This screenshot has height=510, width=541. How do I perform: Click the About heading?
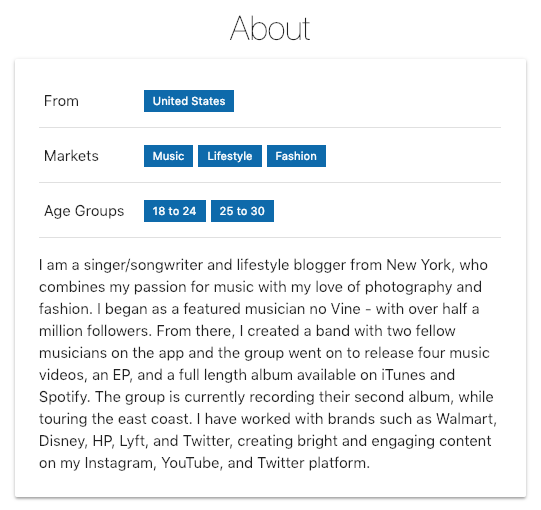(270, 28)
